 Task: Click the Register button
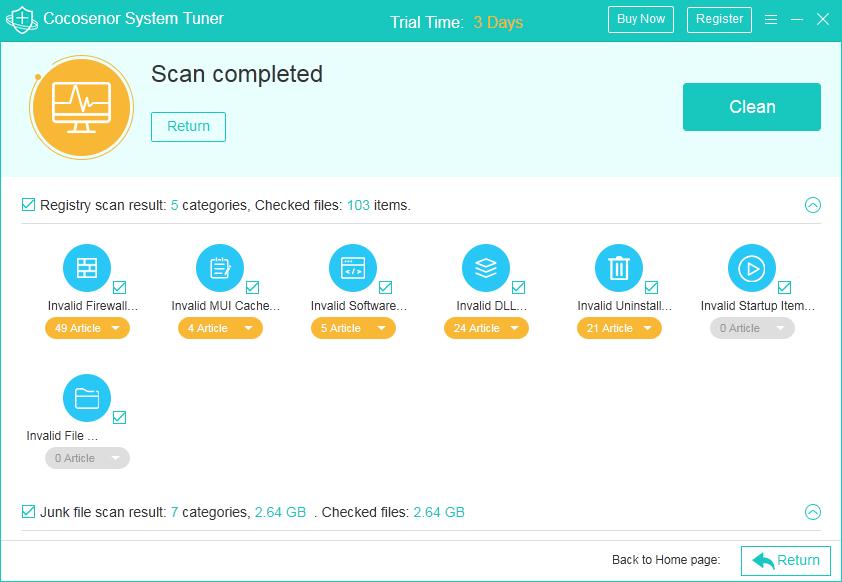click(720, 19)
